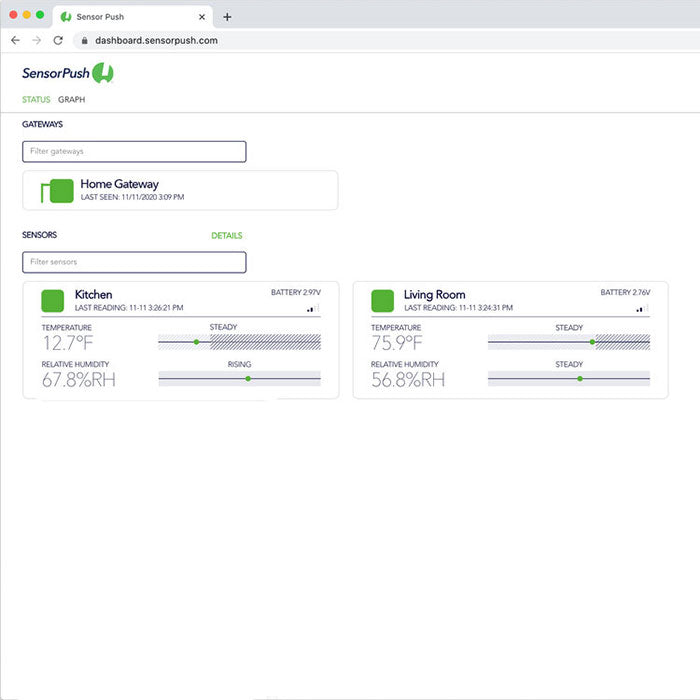Image resolution: width=700 pixels, height=700 pixels.
Task: Focus the Filter sensors search box
Action: 134,262
